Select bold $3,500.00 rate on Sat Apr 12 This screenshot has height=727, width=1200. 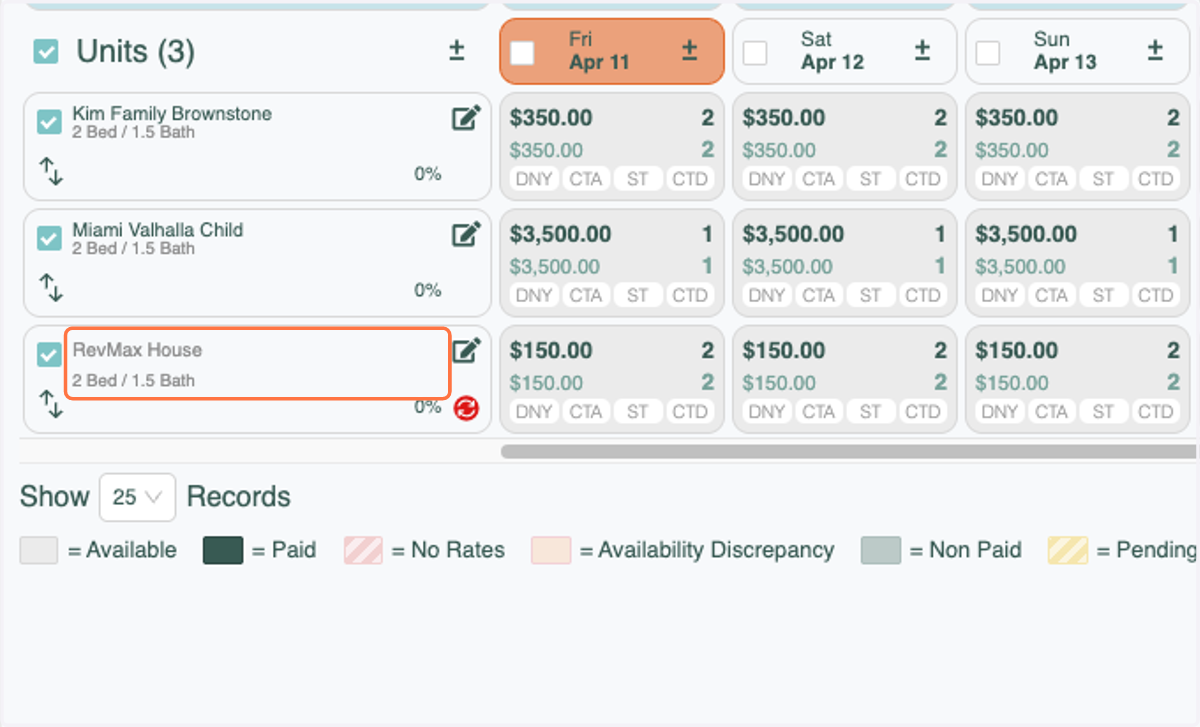click(794, 234)
